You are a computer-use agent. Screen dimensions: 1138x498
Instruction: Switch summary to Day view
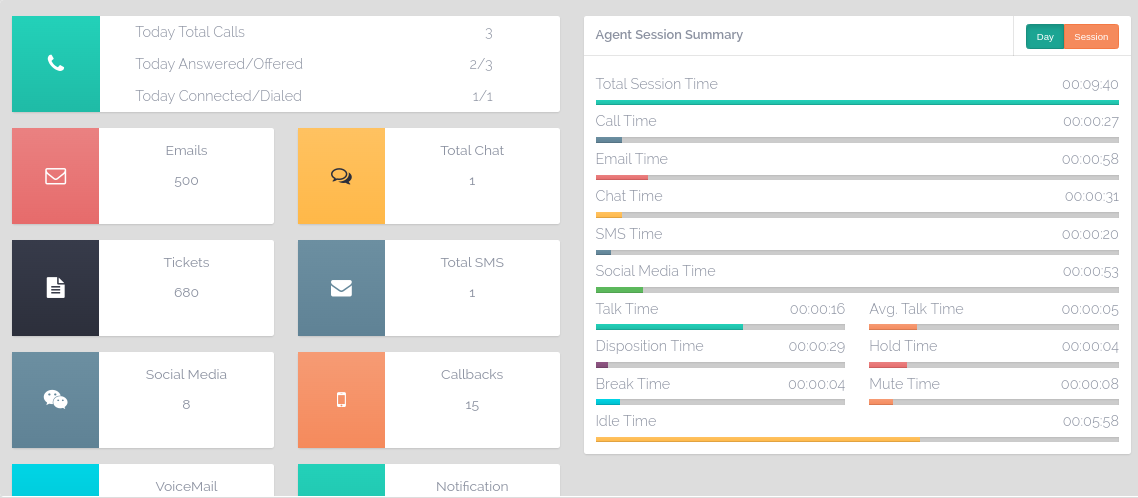(x=1045, y=37)
